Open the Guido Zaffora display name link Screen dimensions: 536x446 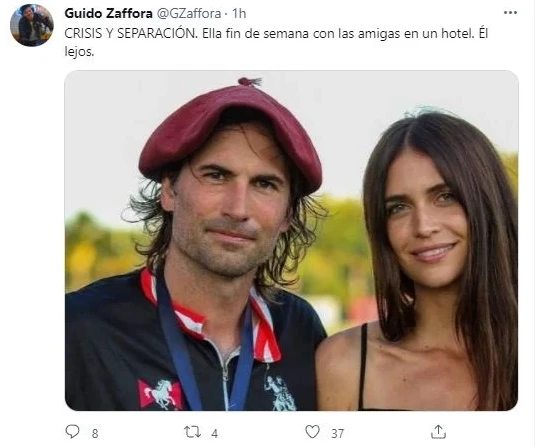pos(108,13)
